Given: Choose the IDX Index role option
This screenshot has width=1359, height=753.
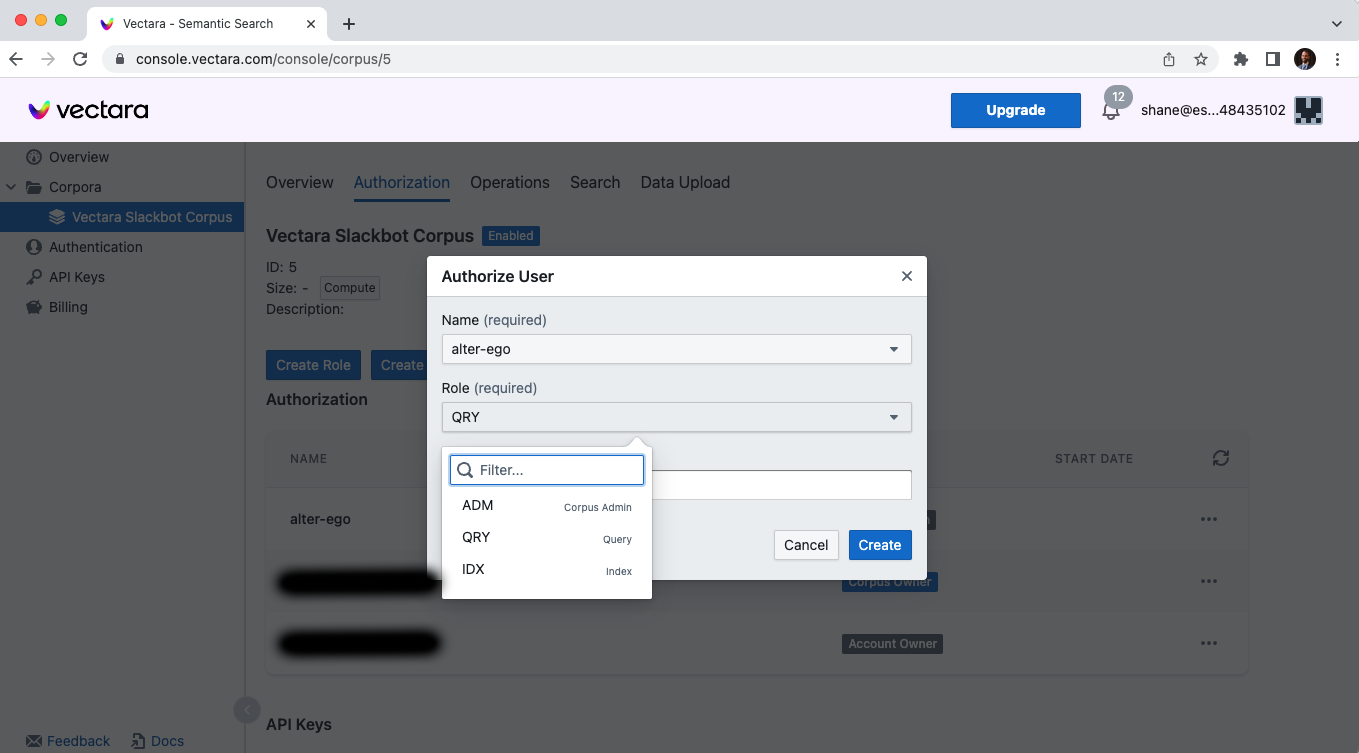Looking at the screenshot, I should pos(546,570).
